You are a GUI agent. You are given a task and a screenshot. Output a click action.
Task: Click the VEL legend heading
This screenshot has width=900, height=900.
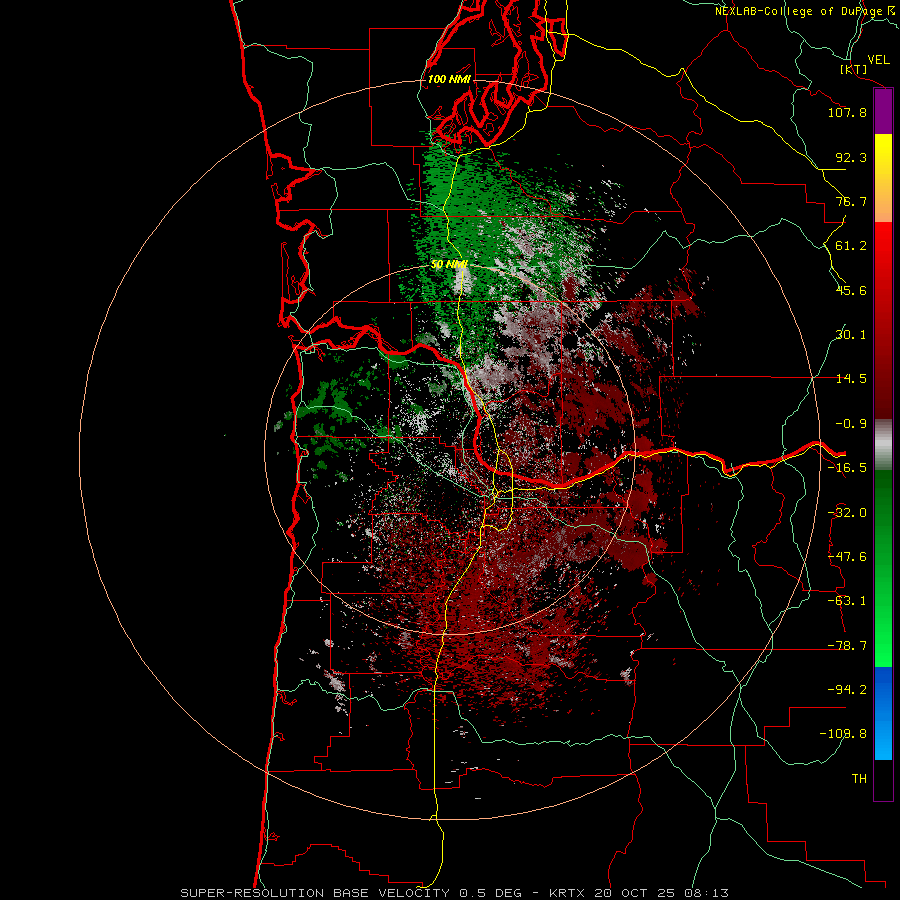[x=878, y=60]
